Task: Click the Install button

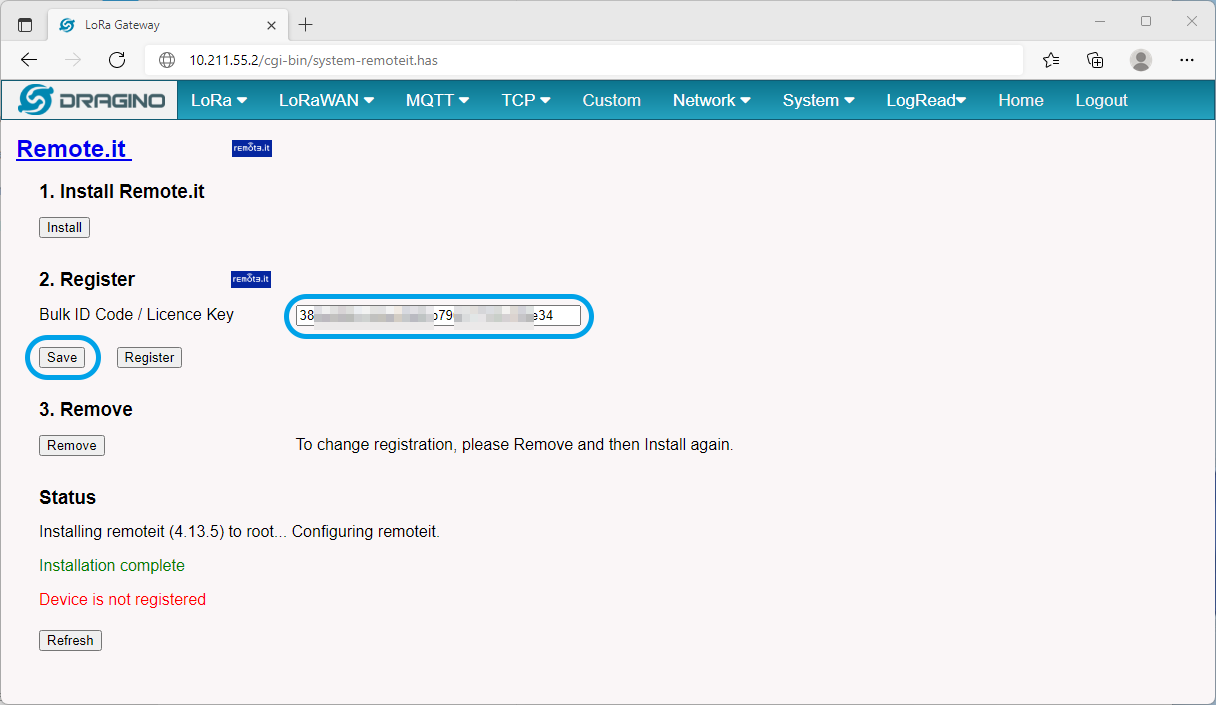Action: [65, 228]
